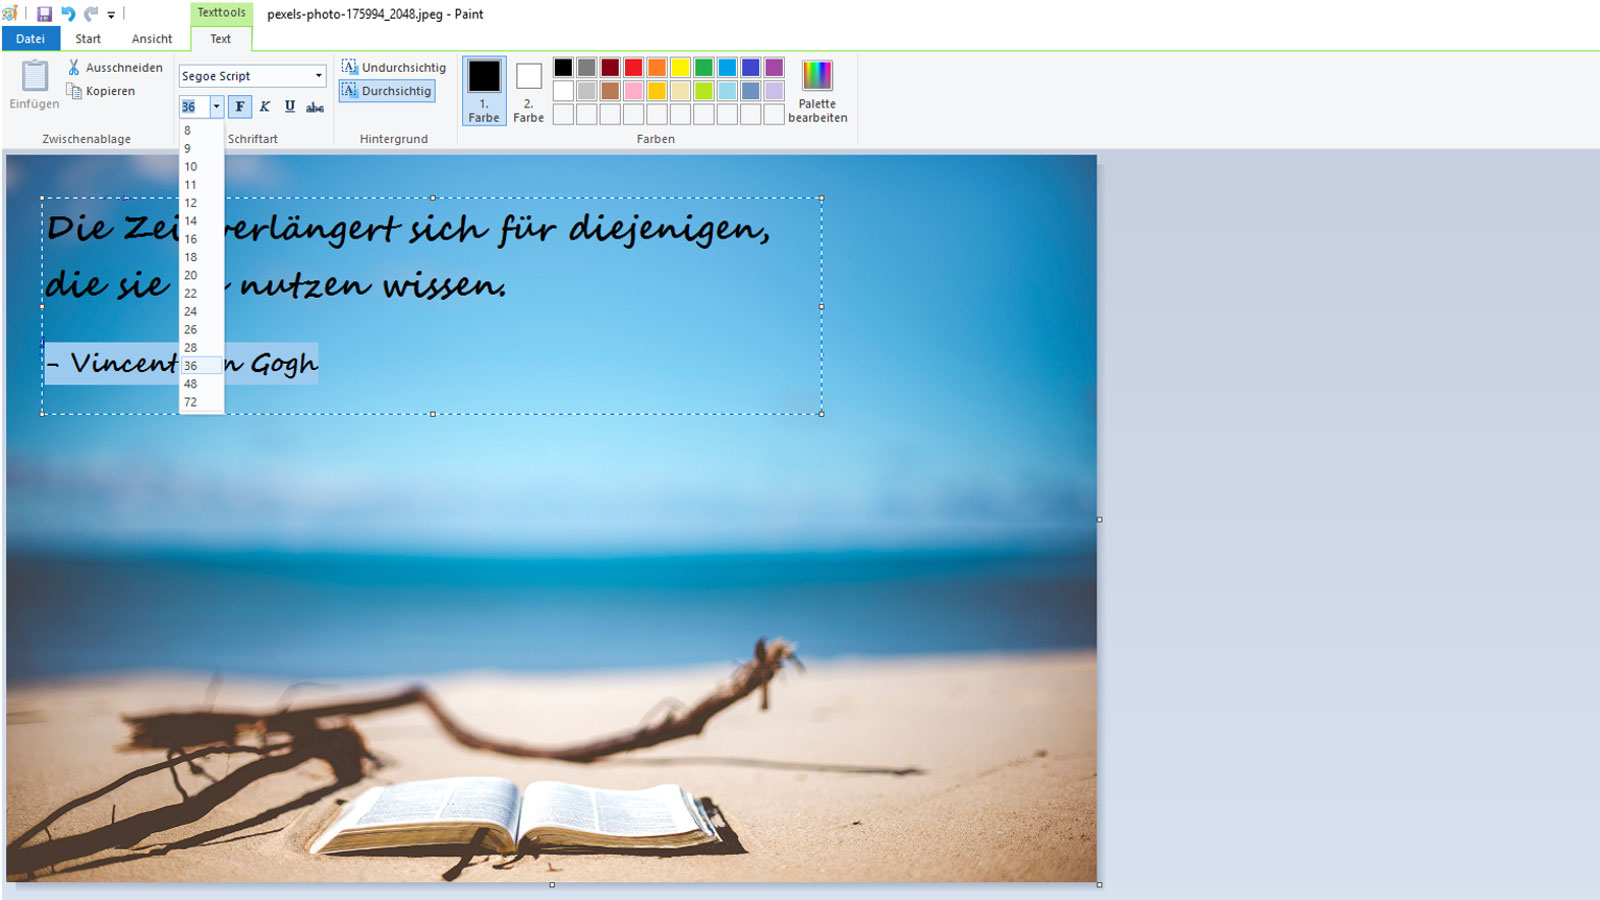Image resolution: width=1600 pixels, height=900 pixels.
Task: Open the quick access toolbar customize arrow
Action: pos(111,15)
